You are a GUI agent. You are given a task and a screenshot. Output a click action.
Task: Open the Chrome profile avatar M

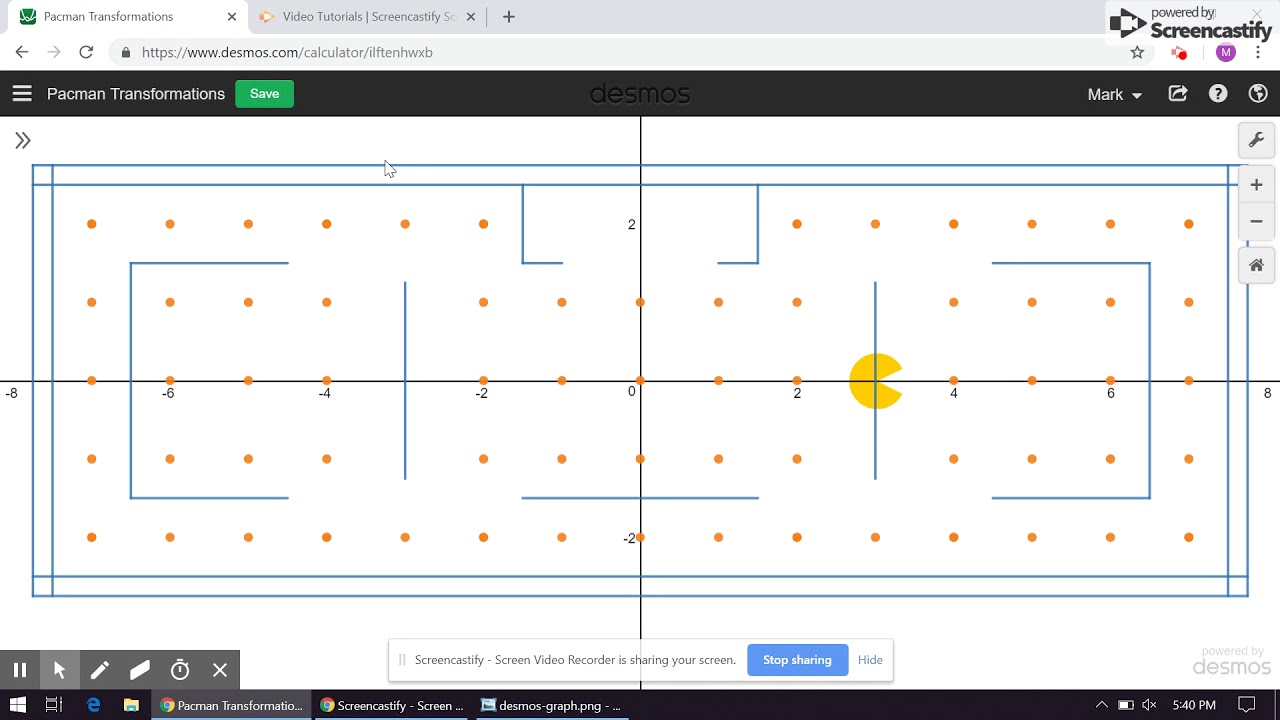coord(1226,52)
